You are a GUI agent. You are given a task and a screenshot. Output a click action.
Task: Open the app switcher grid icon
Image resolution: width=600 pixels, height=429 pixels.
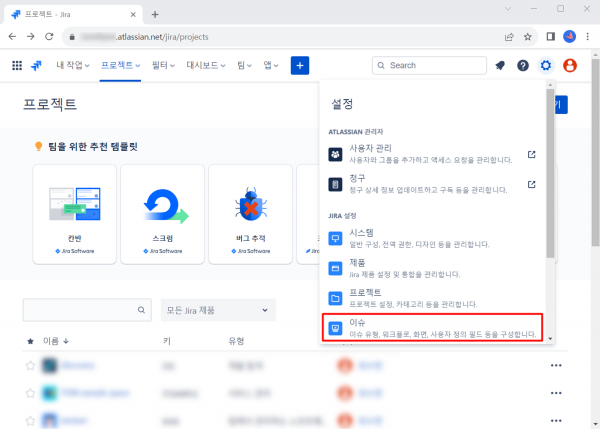click(x=17, y=65)
